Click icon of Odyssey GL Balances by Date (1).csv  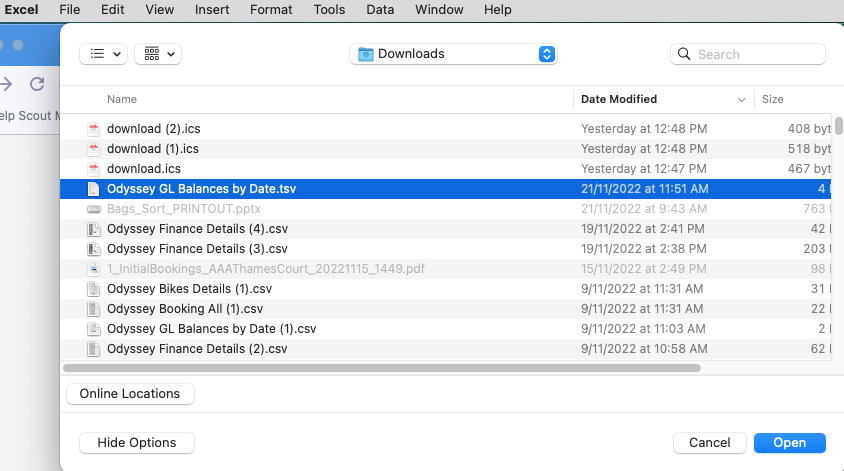[x=94, y=329]
